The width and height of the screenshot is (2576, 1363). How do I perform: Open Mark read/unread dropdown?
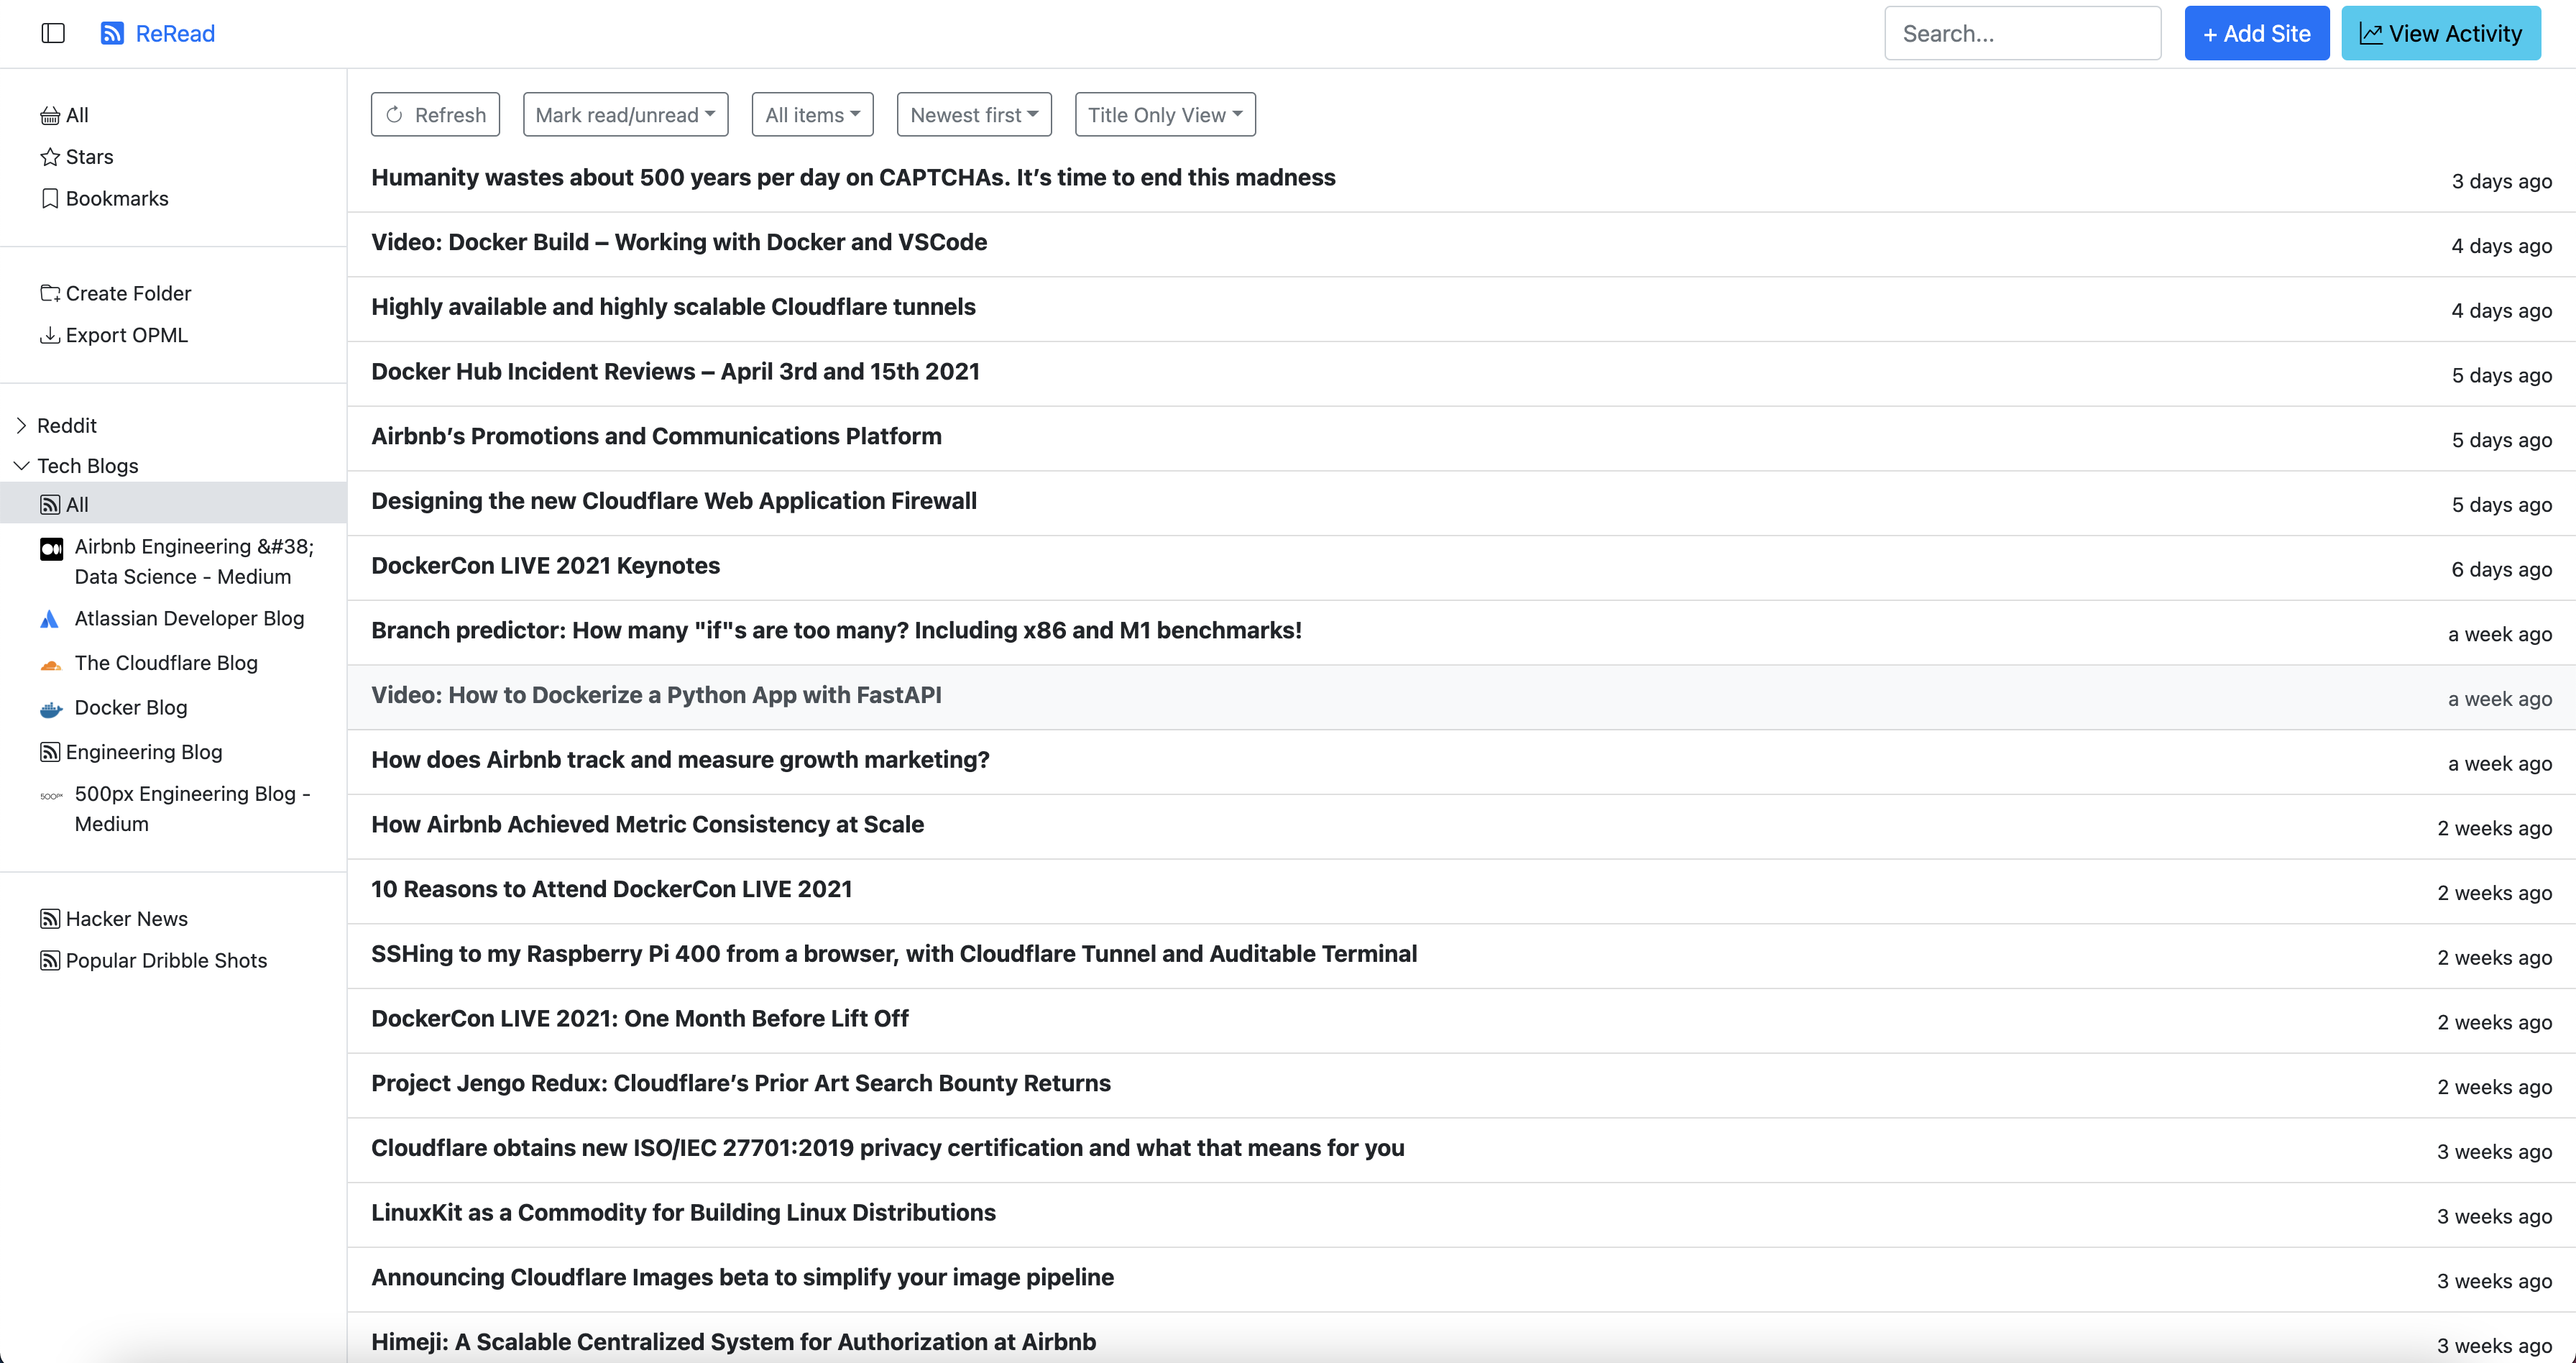[x=625, y=115]
